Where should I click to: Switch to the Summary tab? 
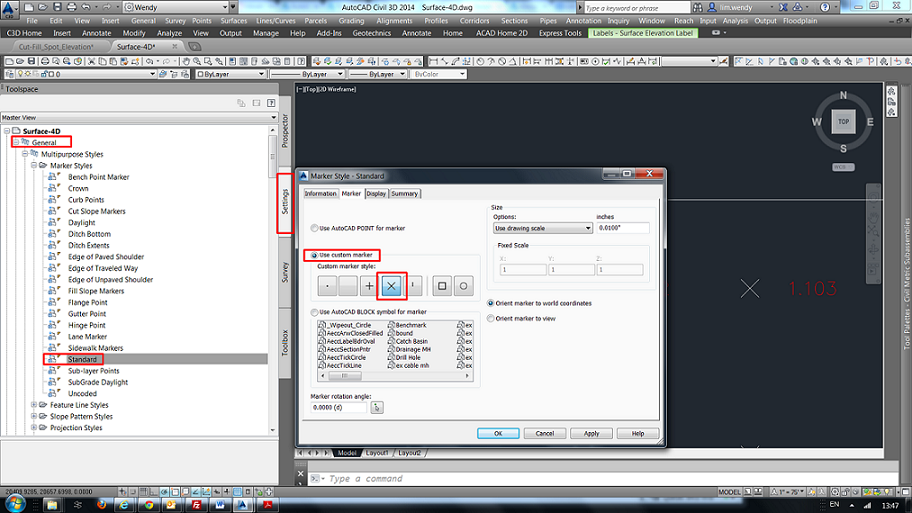pos(404,194)
